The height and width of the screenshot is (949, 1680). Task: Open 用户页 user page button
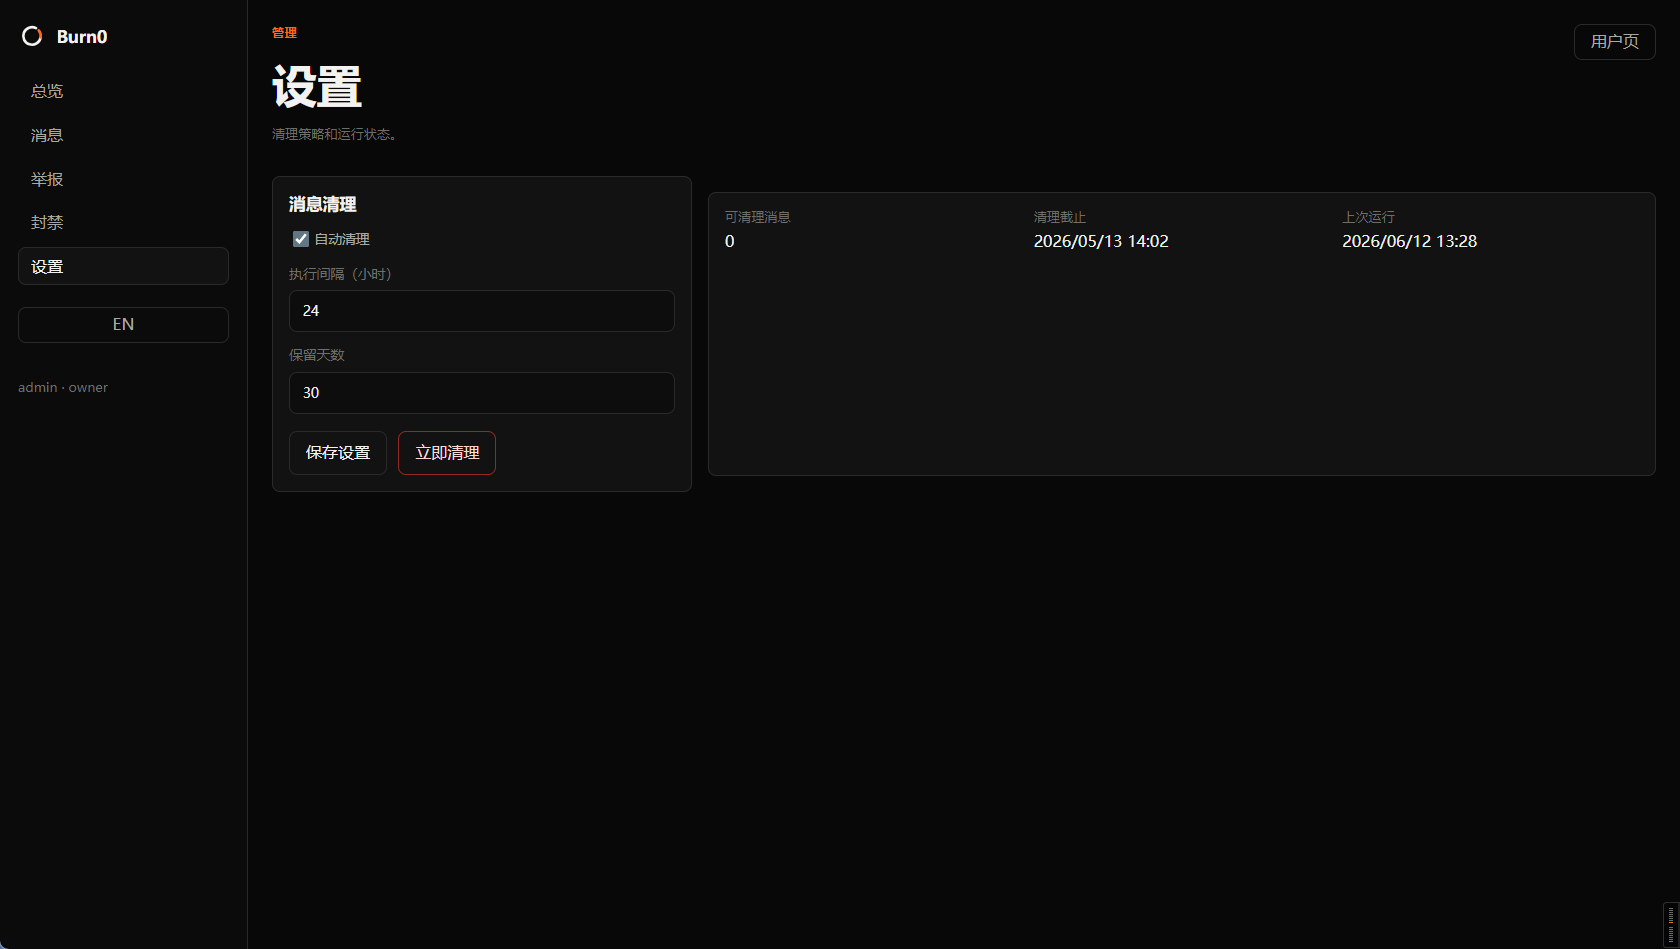(x=1614, y=42)
